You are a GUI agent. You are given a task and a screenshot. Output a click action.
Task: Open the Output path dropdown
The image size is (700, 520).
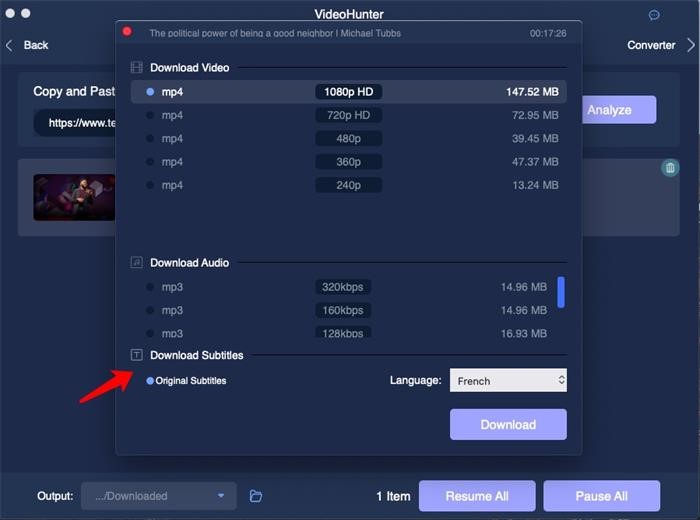158,496
